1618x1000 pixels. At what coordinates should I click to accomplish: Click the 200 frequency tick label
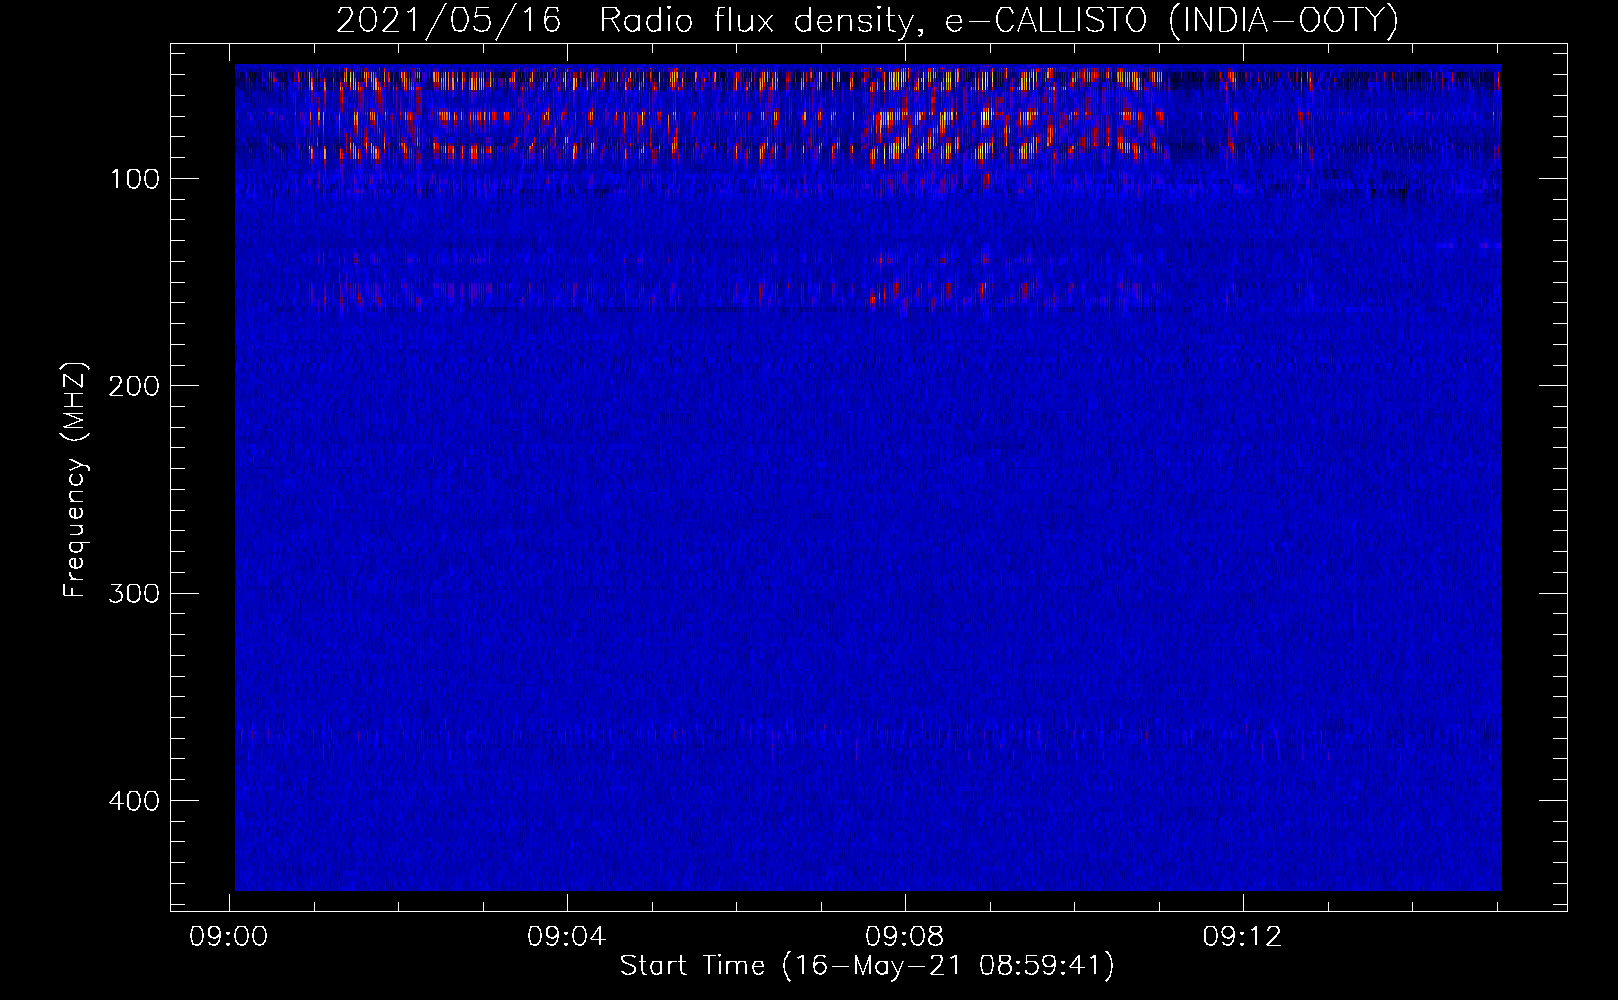134,386
